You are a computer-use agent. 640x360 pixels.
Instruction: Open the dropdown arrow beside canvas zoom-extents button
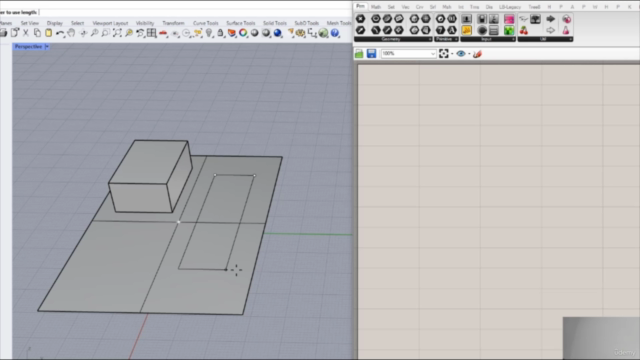(452, 54)
